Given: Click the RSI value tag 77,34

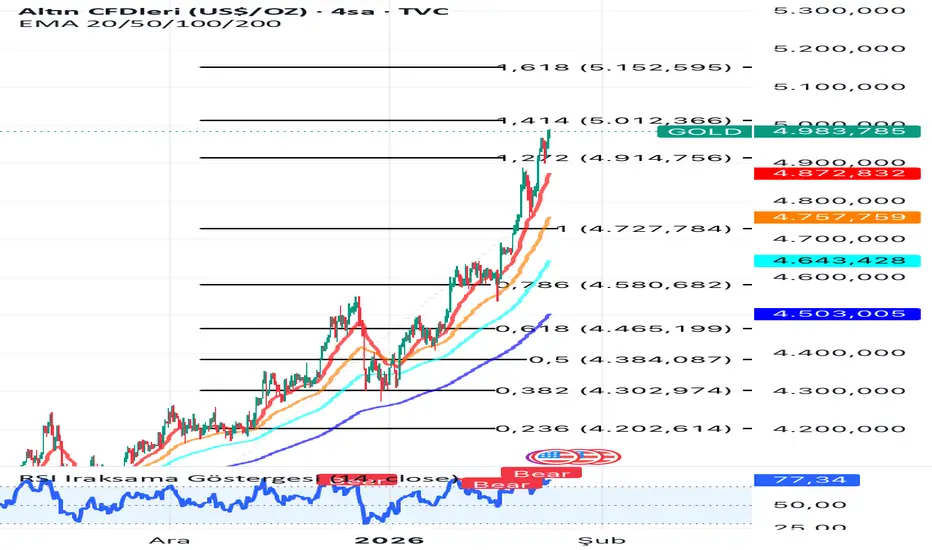Looking at the screenshot, I should pyautogui.click(x=807, y=480).
